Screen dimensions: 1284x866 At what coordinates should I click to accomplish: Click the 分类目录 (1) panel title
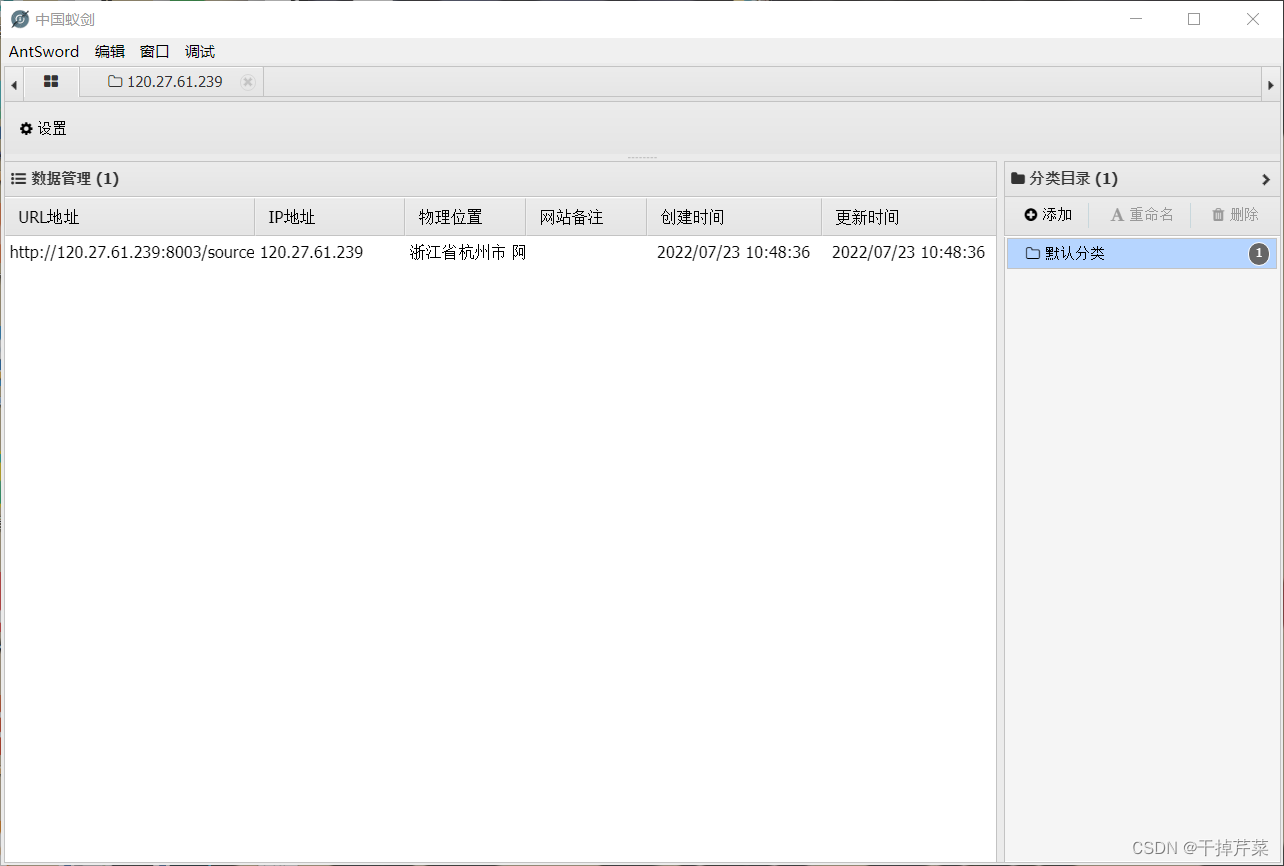(1064, 179)
